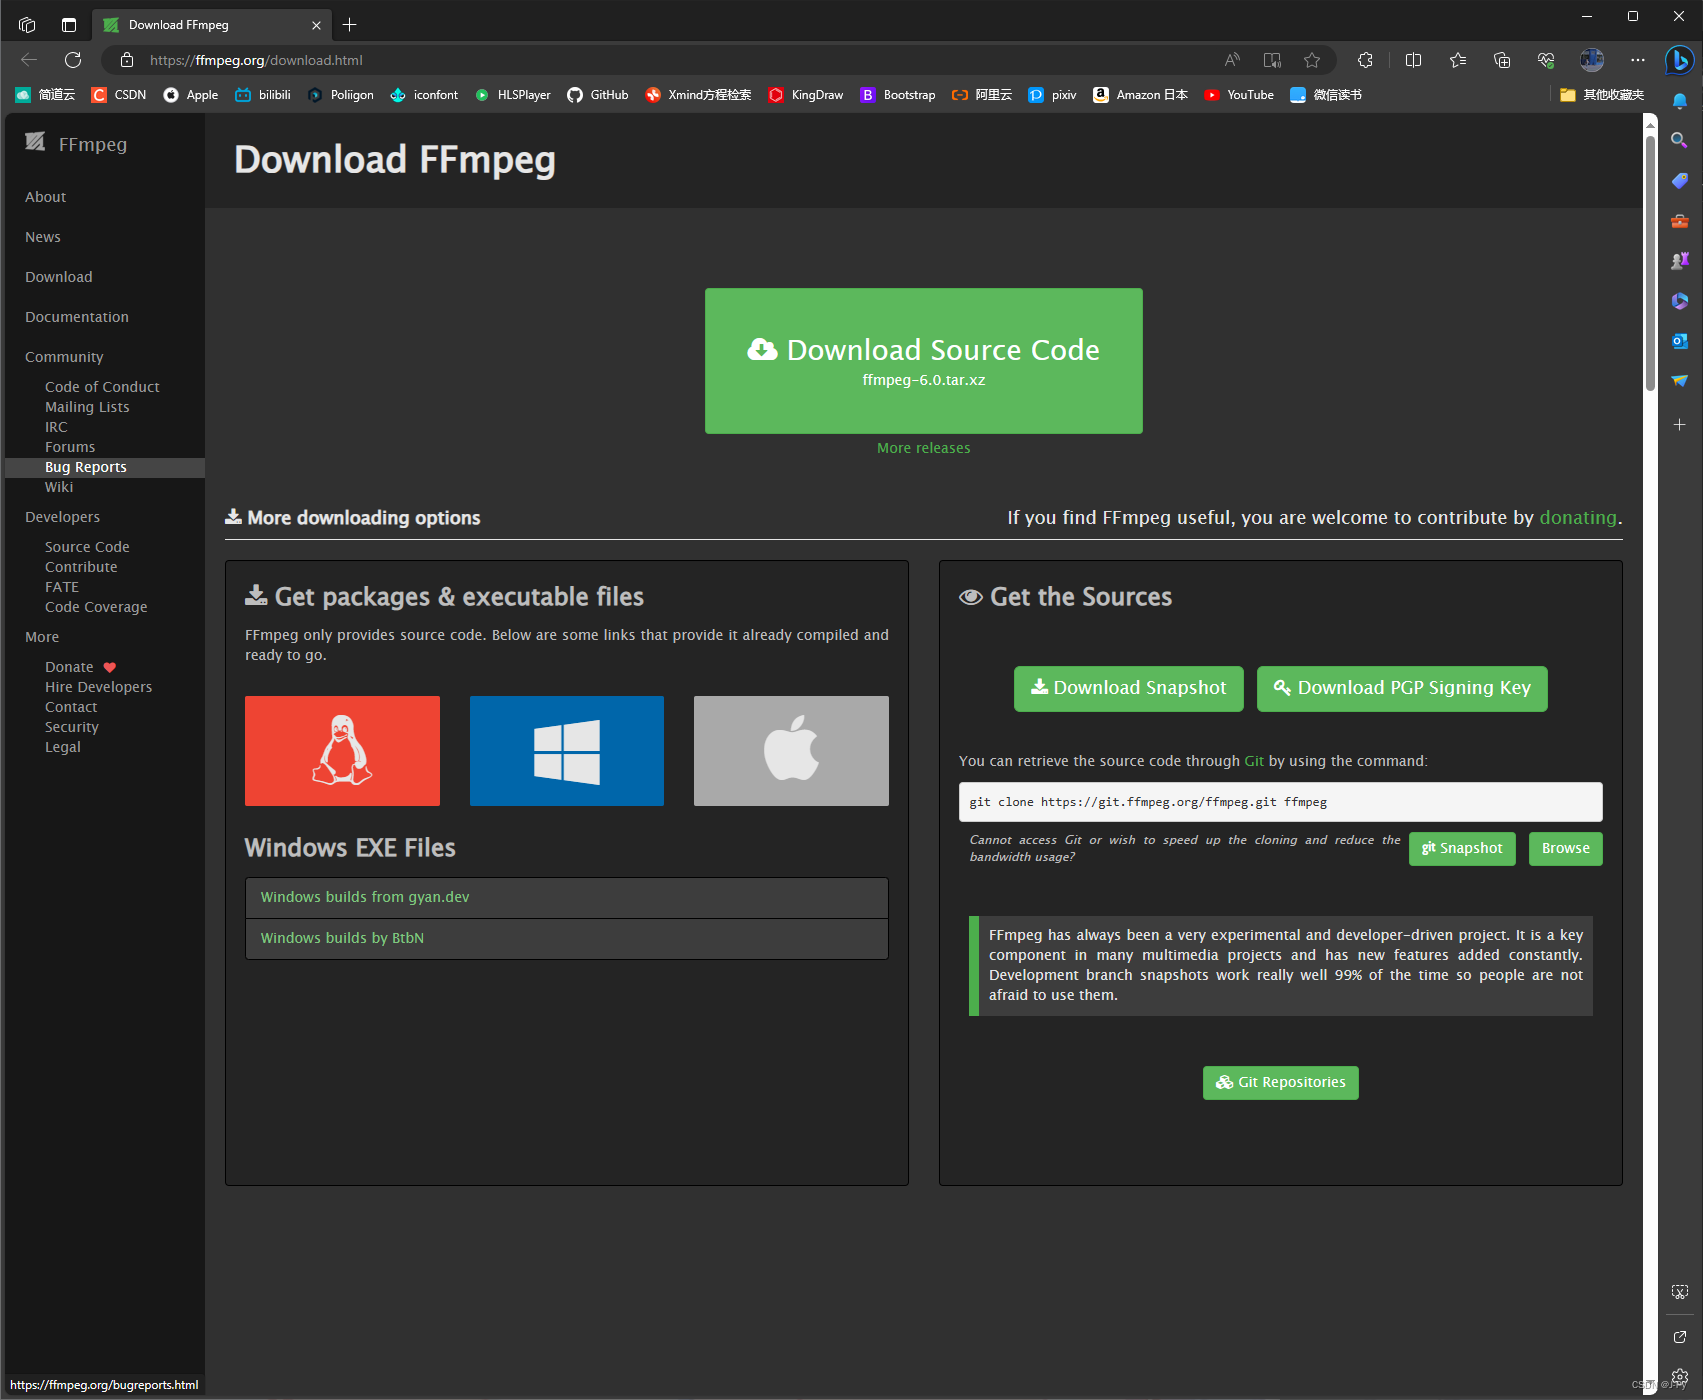Select the Windows logo packages tile
The image size is (1703, 1400).
pos(567,751)
